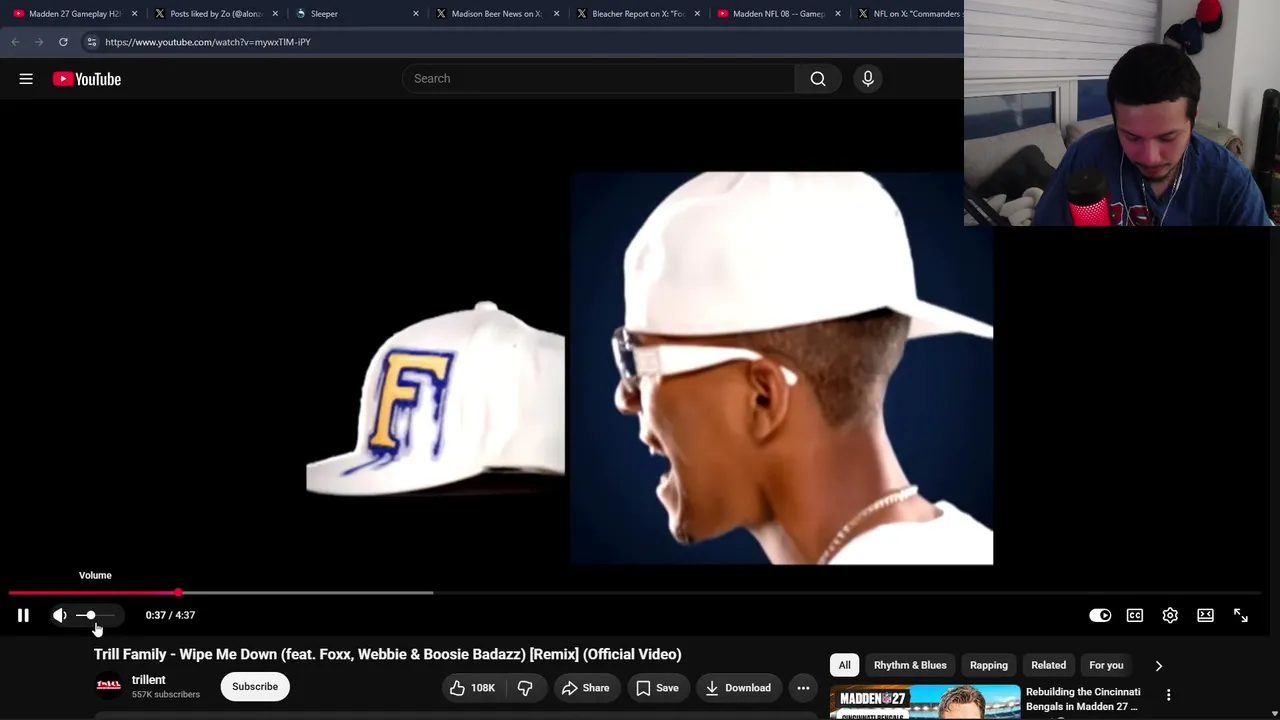The image size is (1280, 720).
Task: Start voice search with the microphone
Action: [x=868, y=79]
